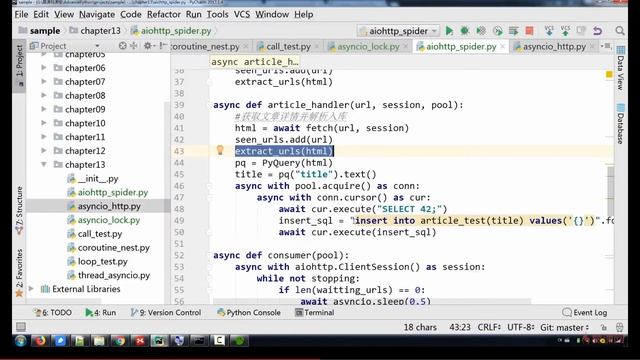Open the Git: master branch popup

[x=564, y=327]
